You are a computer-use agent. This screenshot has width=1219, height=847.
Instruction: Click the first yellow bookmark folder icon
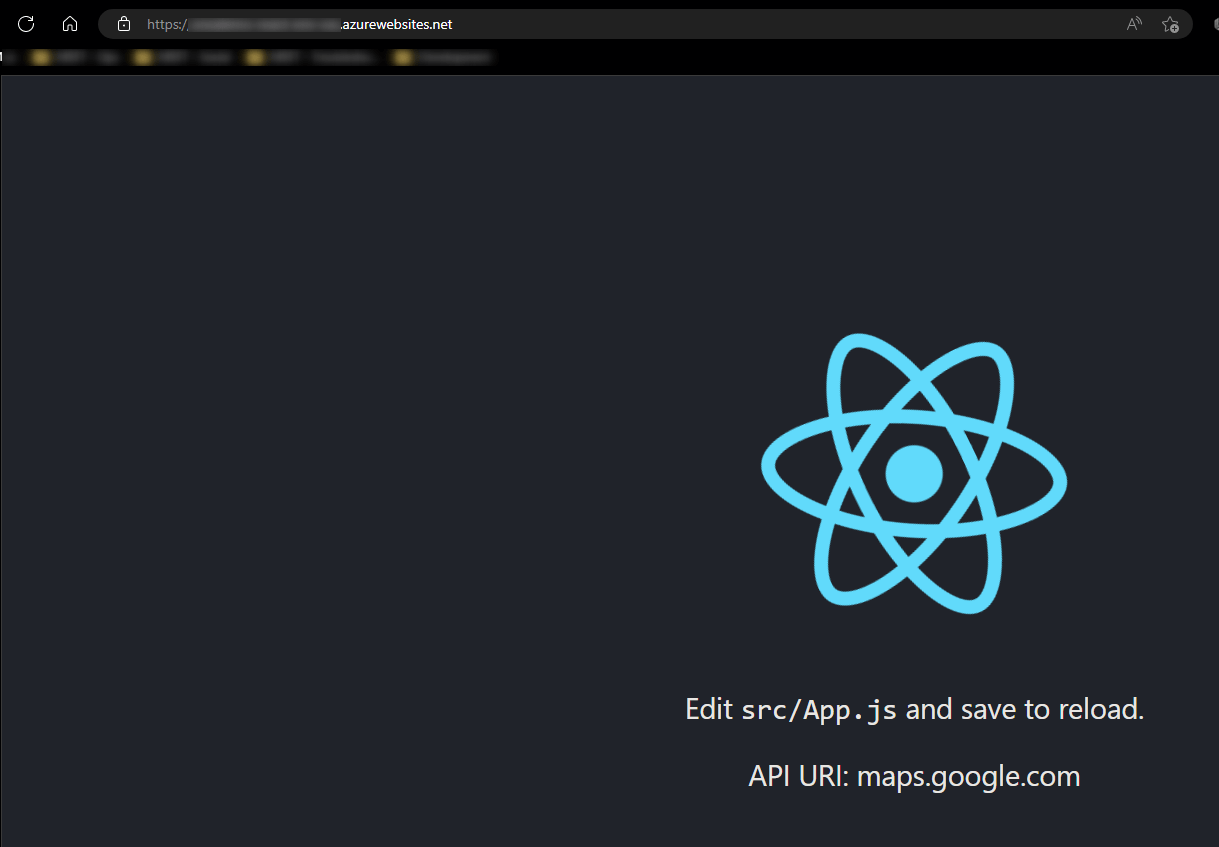coord(40,57)
